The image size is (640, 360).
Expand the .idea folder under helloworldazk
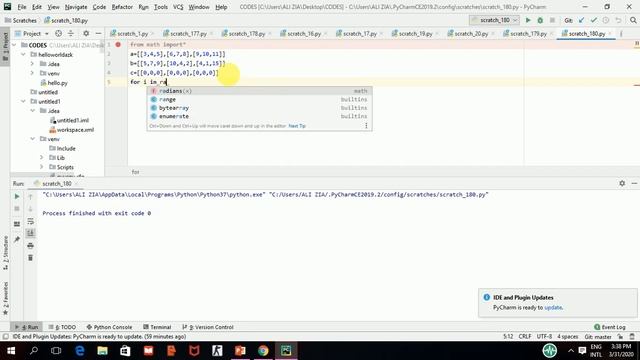[x=33, y=64]
